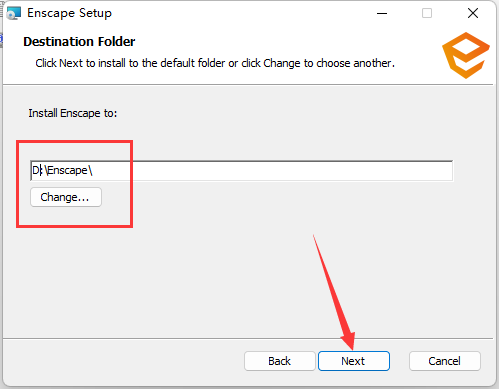Screen dimensions: 499x389
Task: Minimize the Enscape Setup window
Action: (382, 13)
